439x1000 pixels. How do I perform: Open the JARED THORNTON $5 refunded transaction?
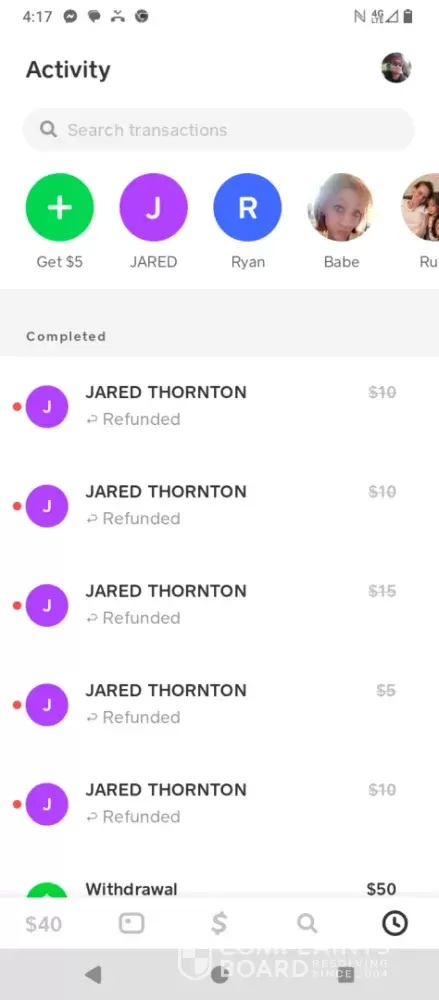[x=220, y=704]
